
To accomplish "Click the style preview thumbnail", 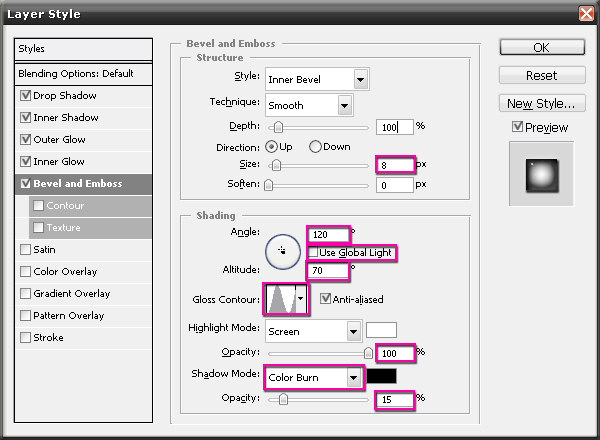I will pos(541,175).
